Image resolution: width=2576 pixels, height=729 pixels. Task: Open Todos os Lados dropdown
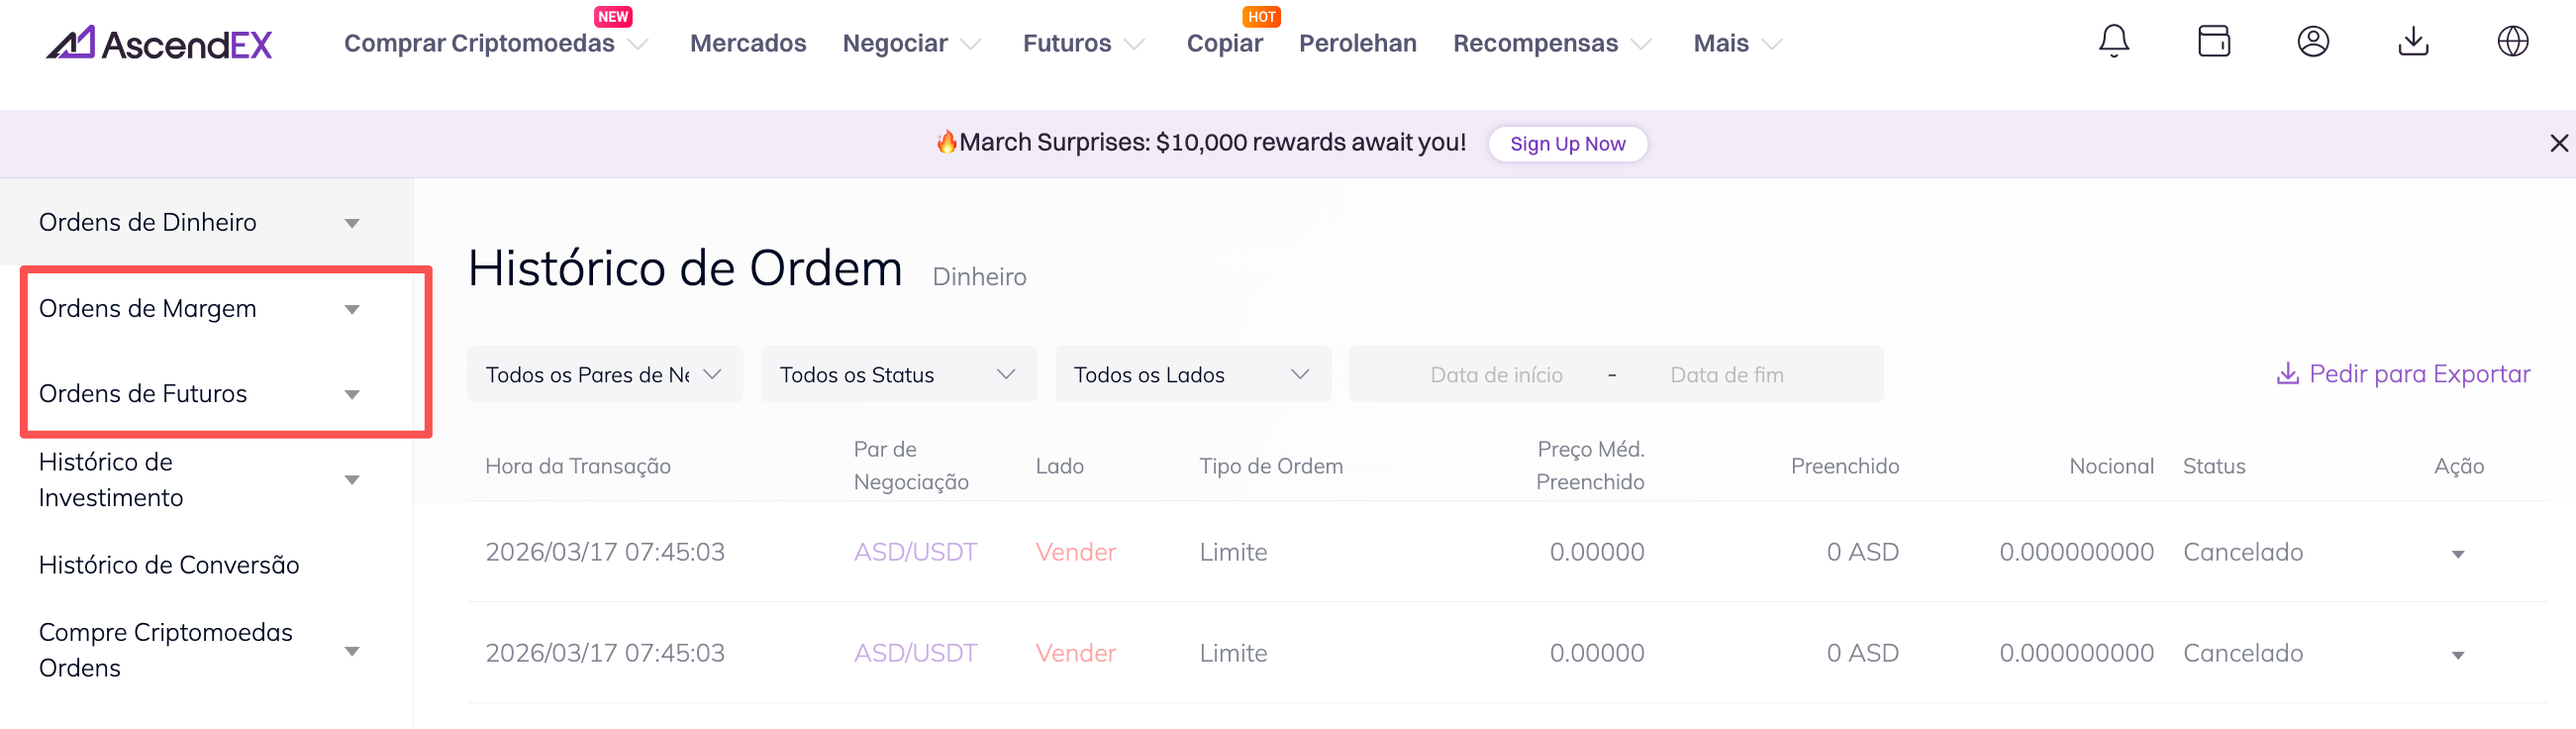click(1191, 374)
